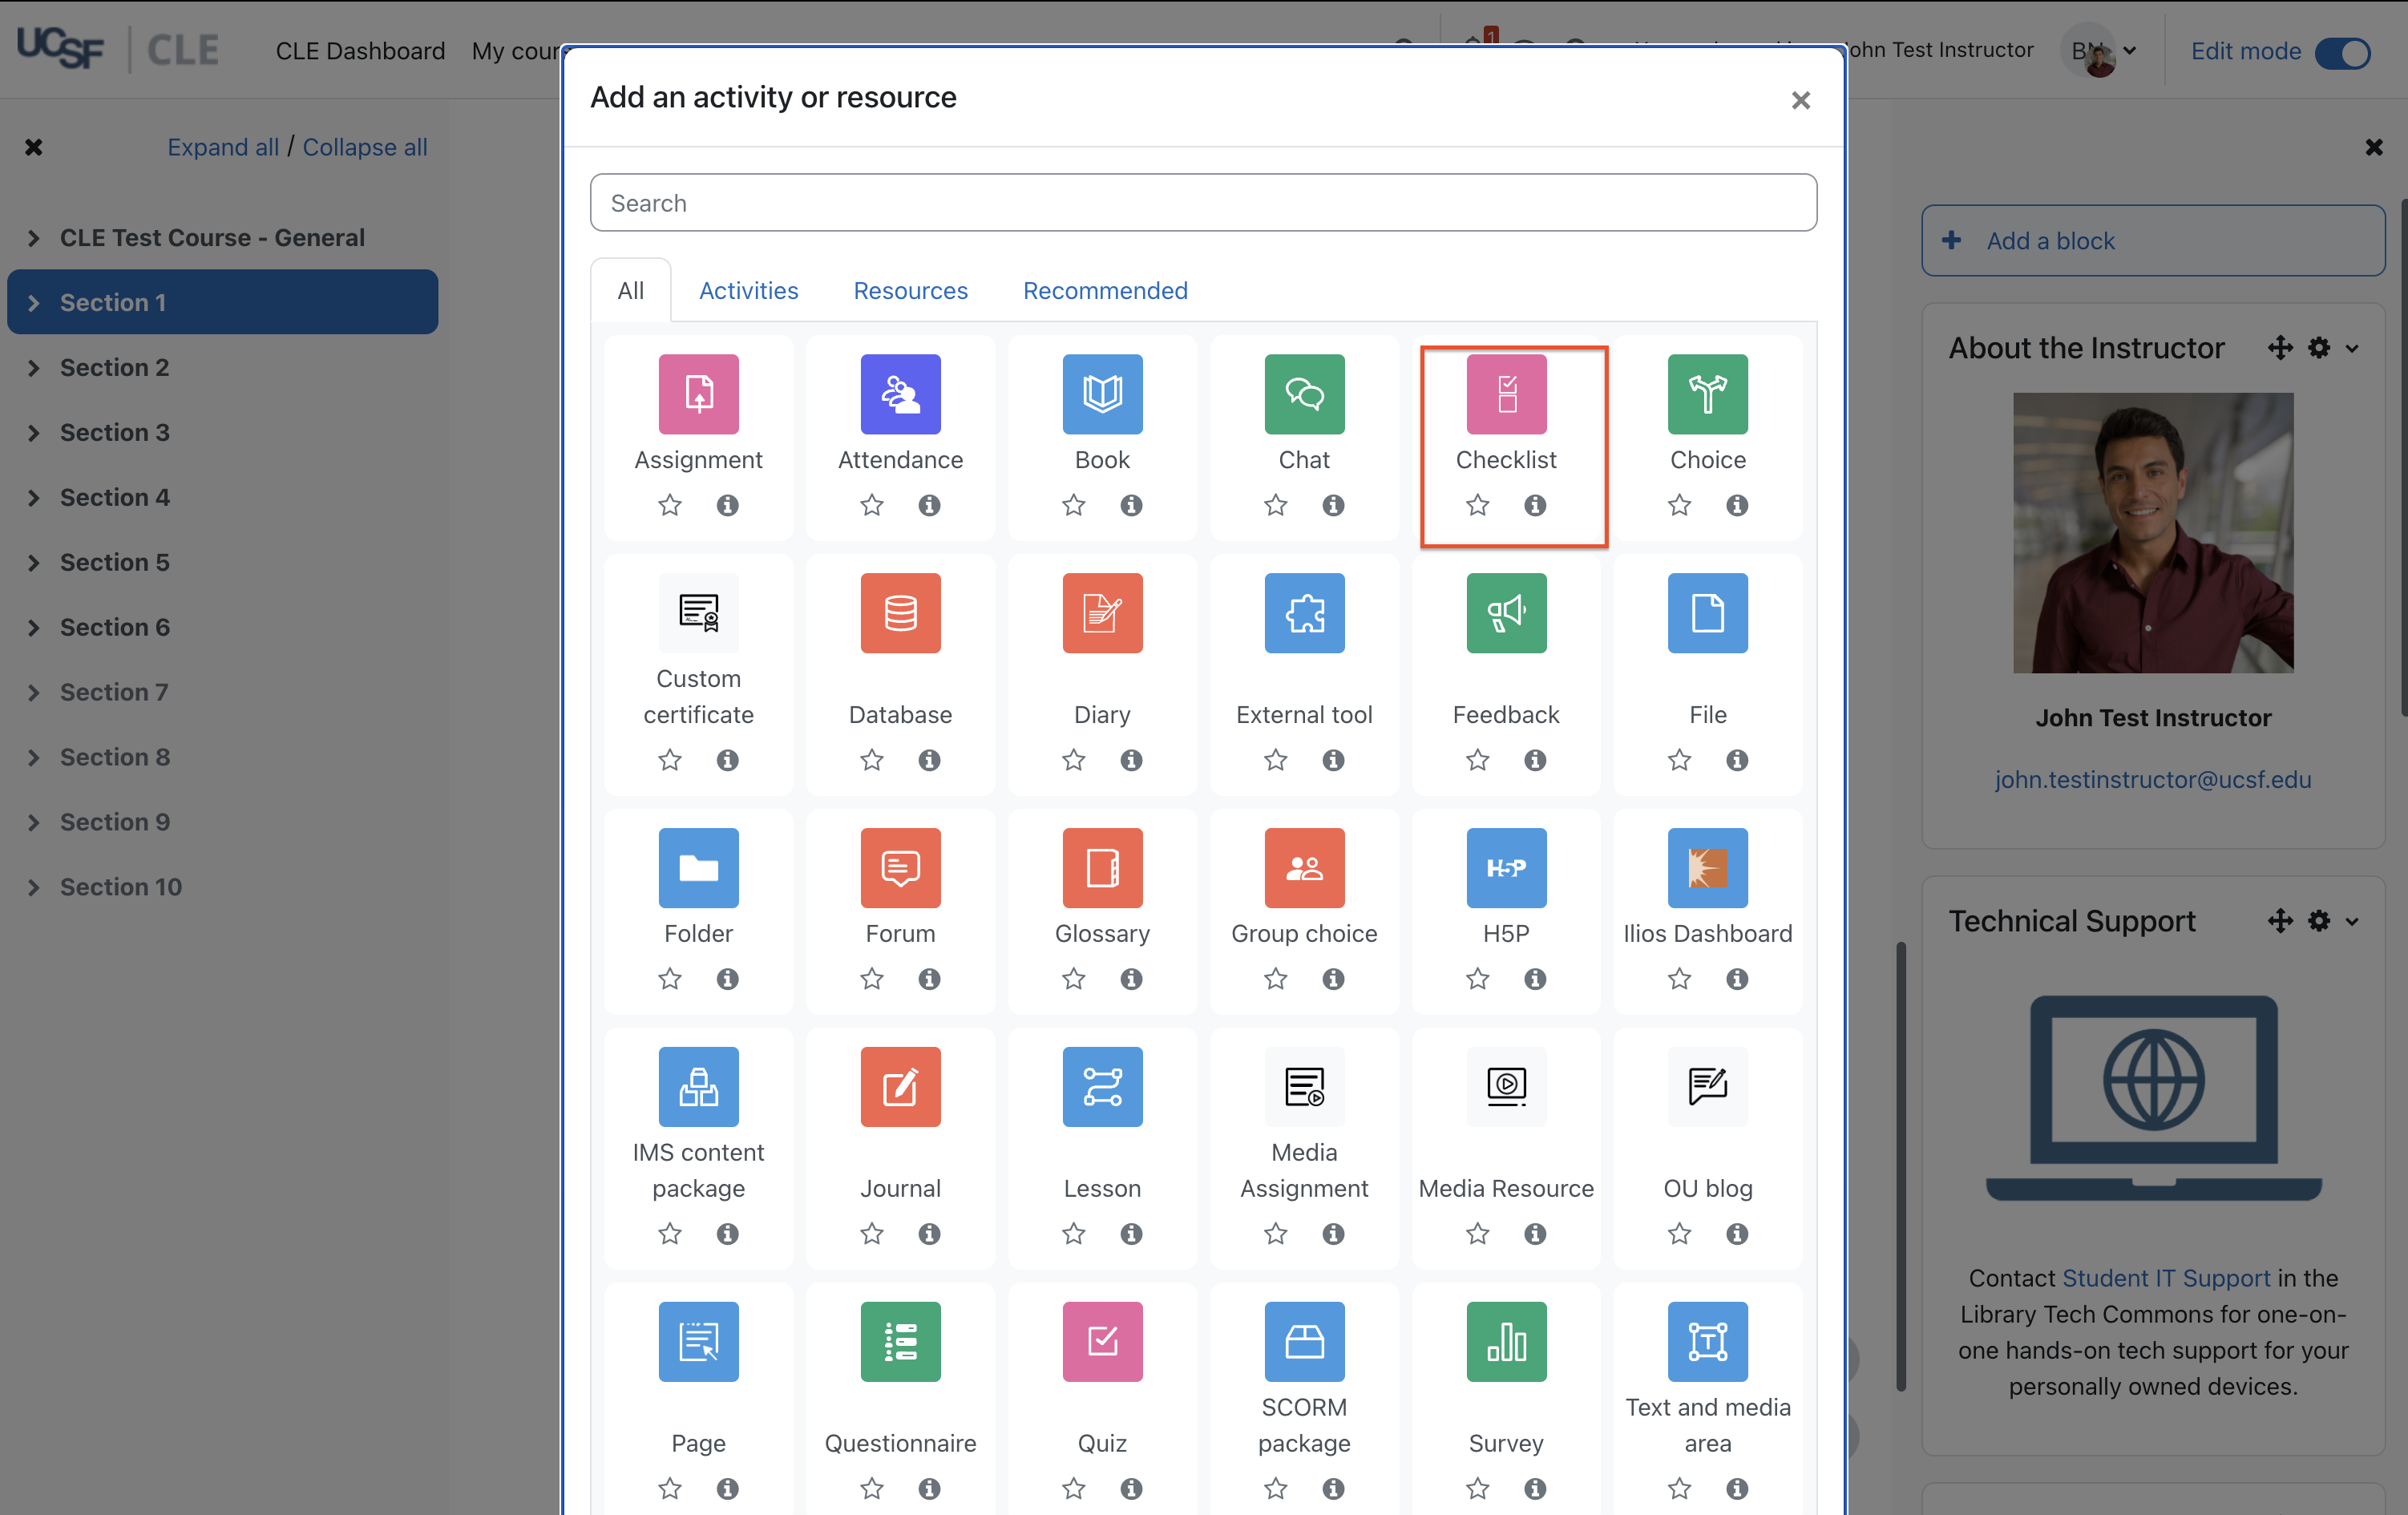Select the Quiz activity icon
This screenshot has height=1515, width=2408.
pos(1102,1341)
